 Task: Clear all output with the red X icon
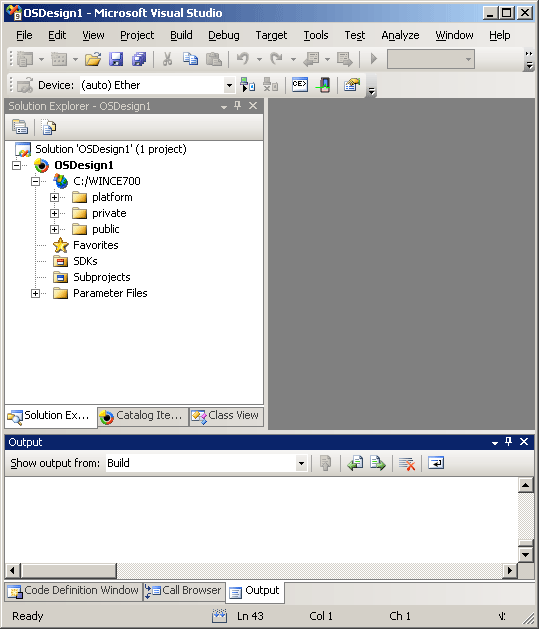click(x=407, y=463)
